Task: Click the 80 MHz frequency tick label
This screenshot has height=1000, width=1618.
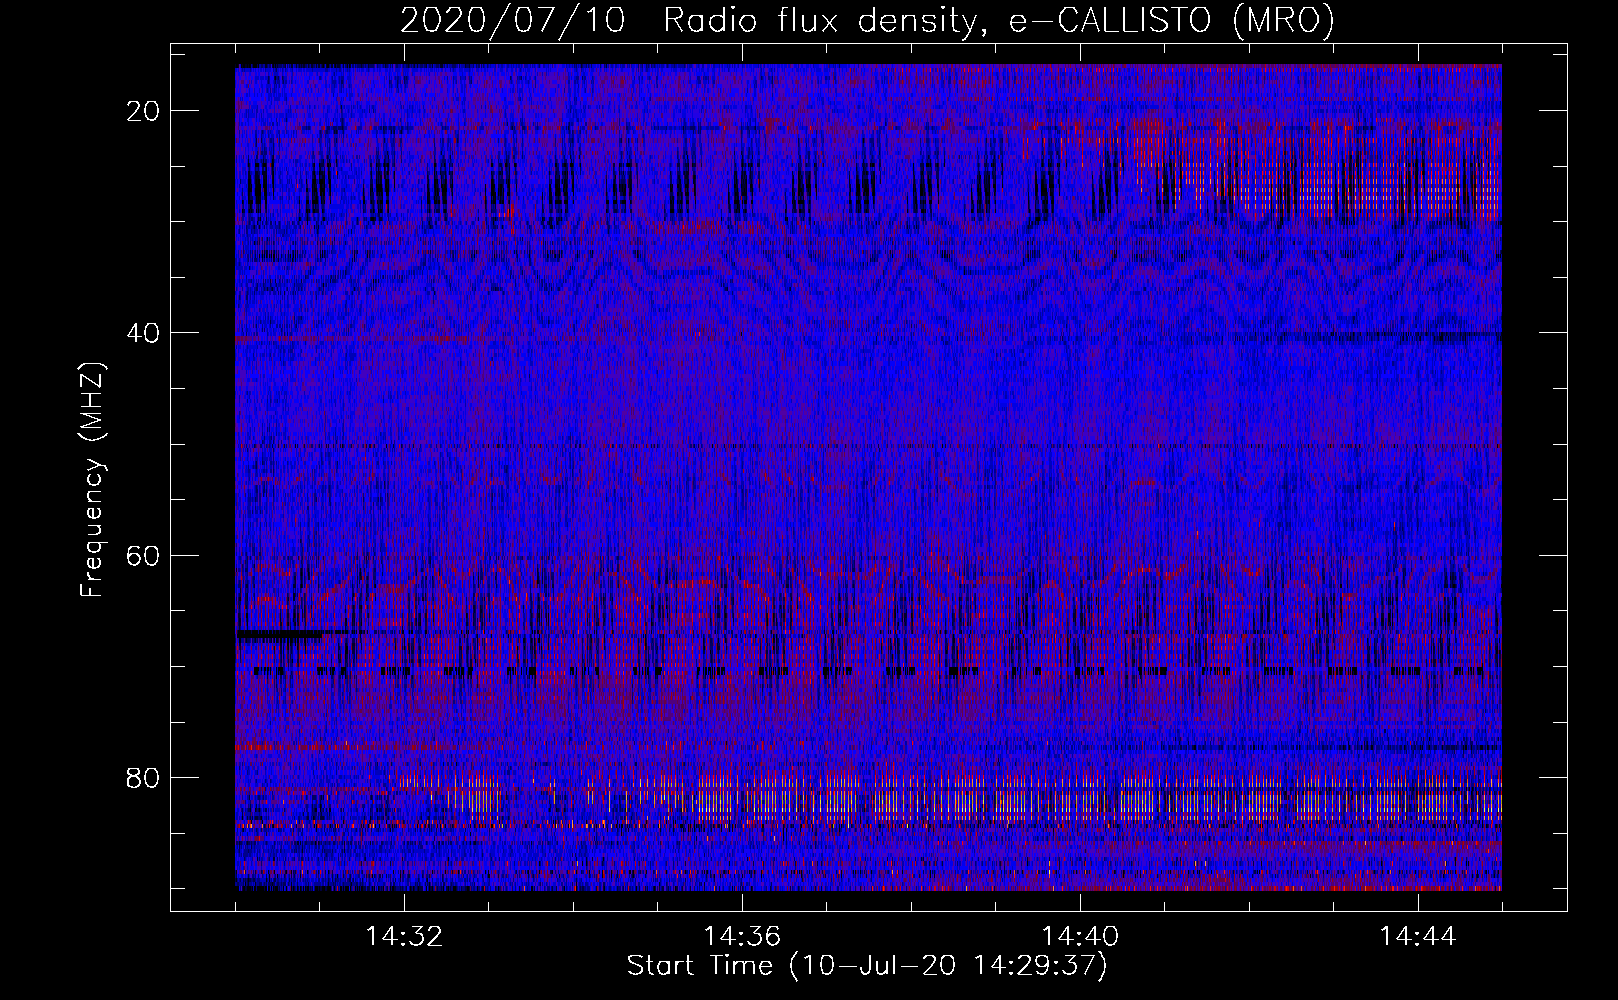Action: [x=144, y=777]
